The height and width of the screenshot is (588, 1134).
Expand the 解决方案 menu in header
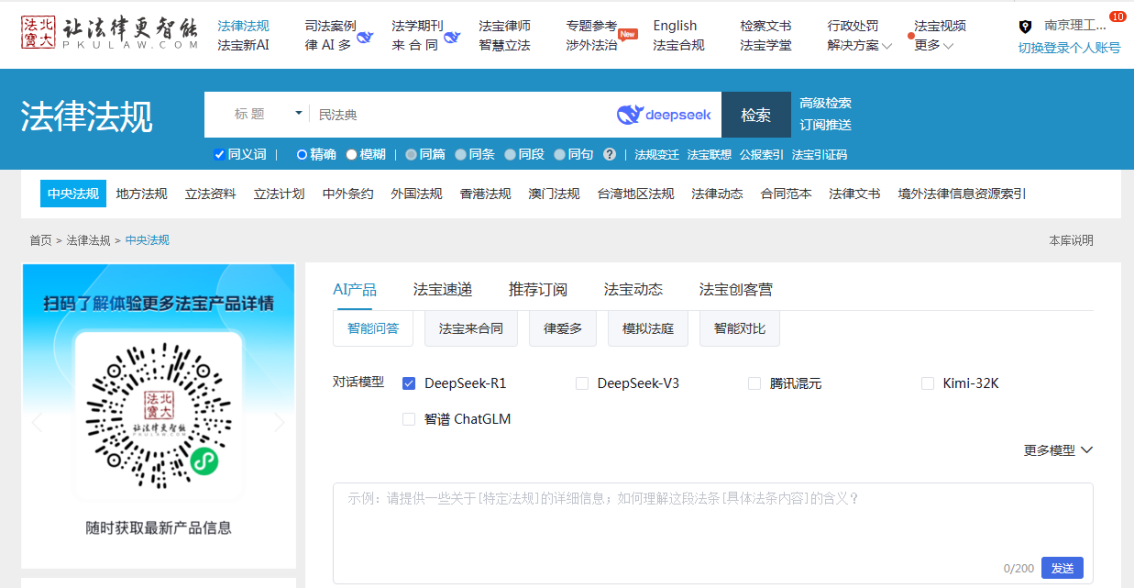pyautogui.click(x=859, y=45)
